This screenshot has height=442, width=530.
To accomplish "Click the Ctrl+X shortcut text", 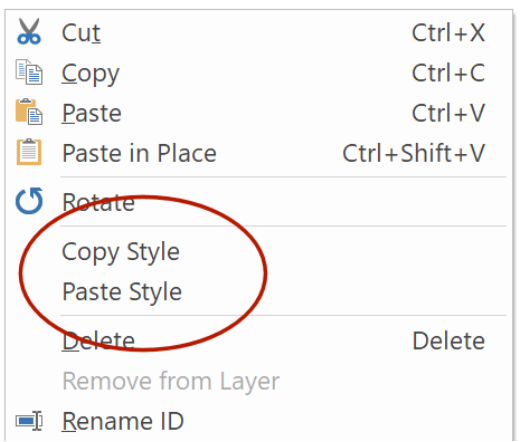I will point(448,33).
